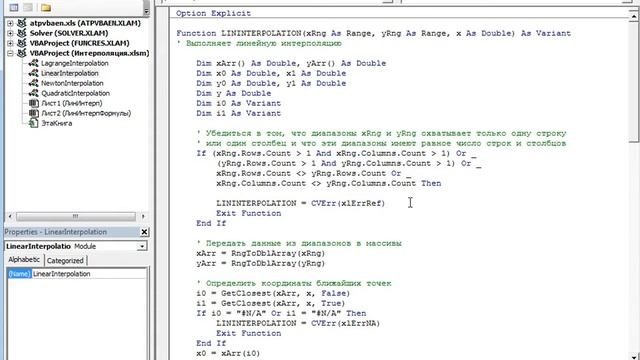Click the Лист2 worksheet icon
Screen dimensions: 640x360
tap(33, 113)
